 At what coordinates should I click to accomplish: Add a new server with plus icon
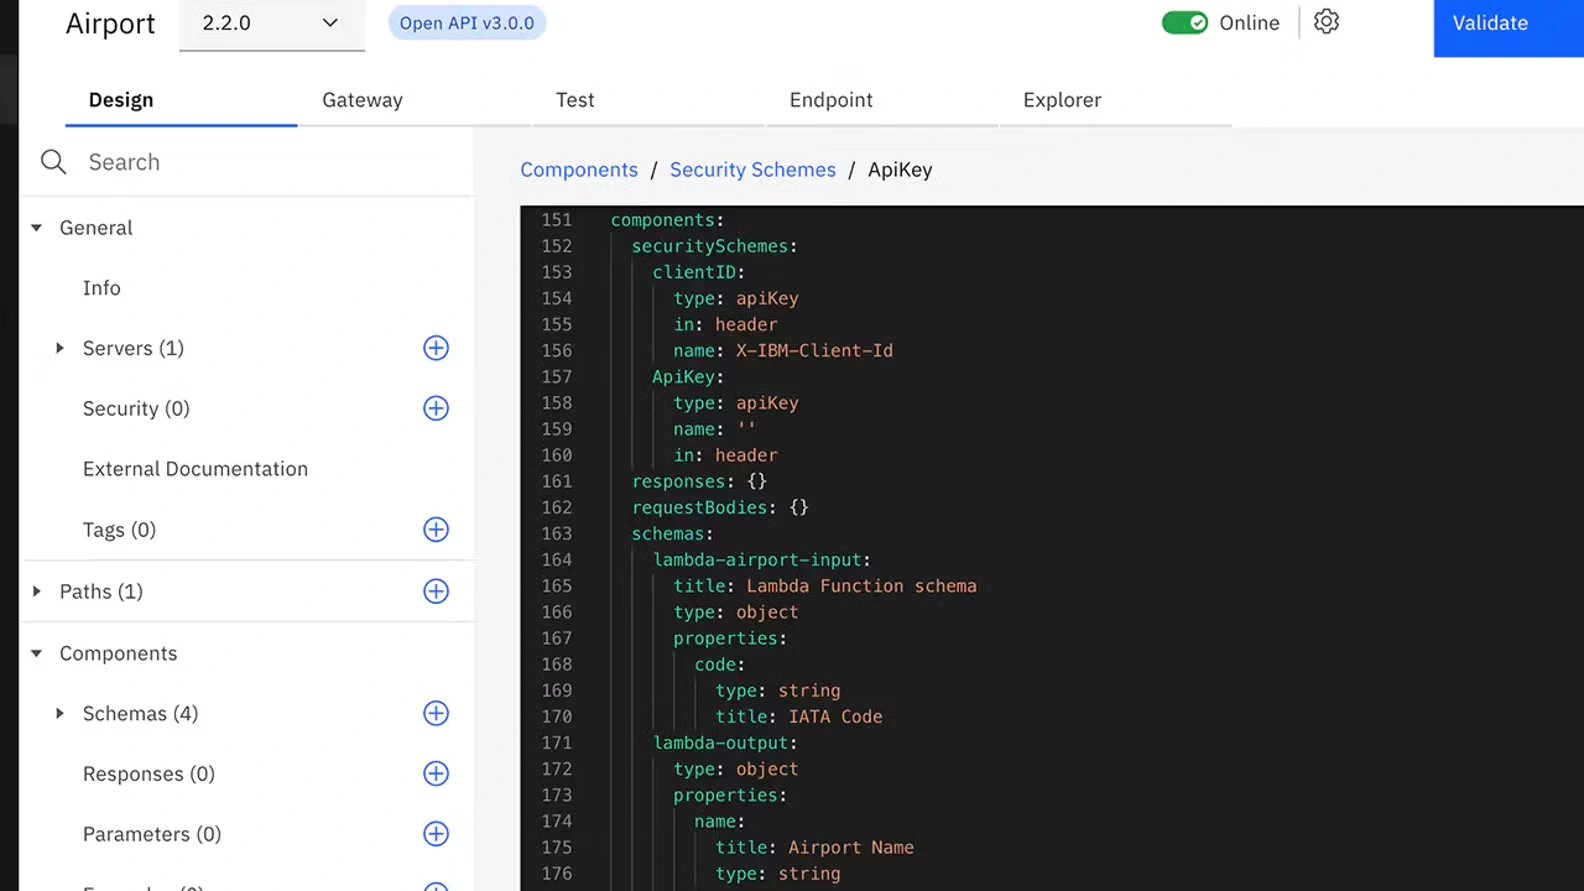tap(436, 348)
